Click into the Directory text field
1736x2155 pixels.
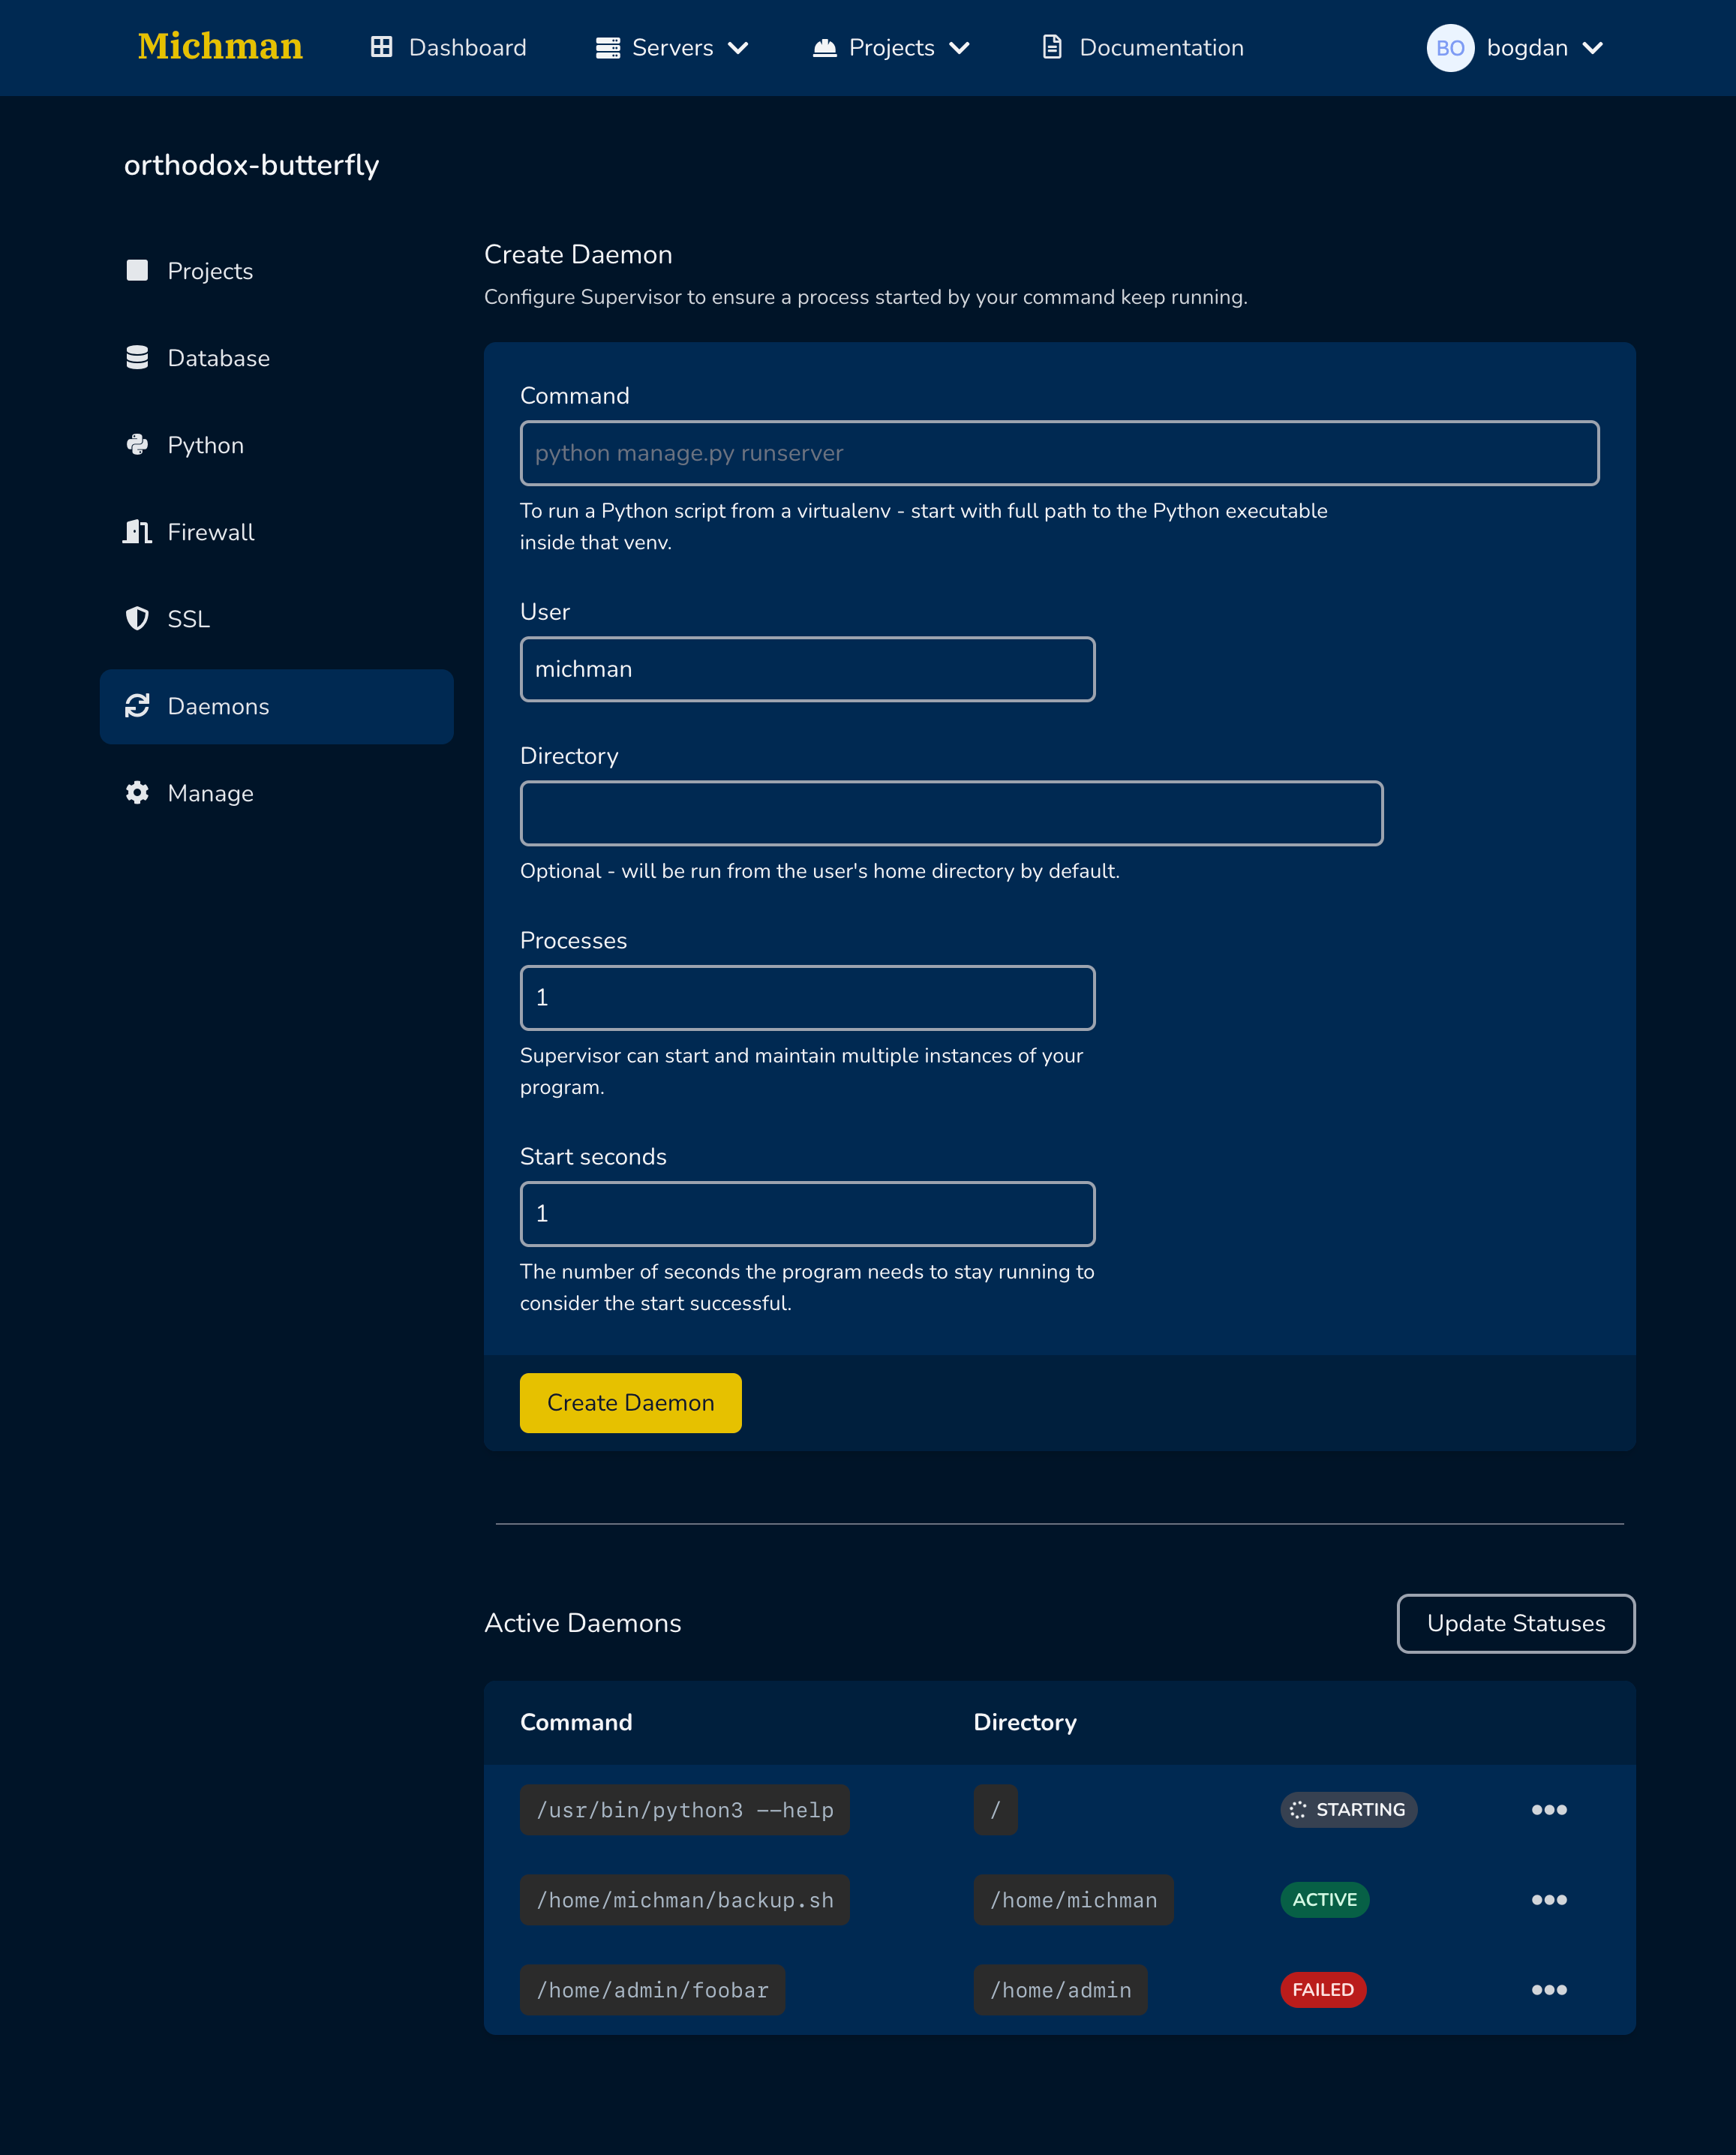point(951,813)
